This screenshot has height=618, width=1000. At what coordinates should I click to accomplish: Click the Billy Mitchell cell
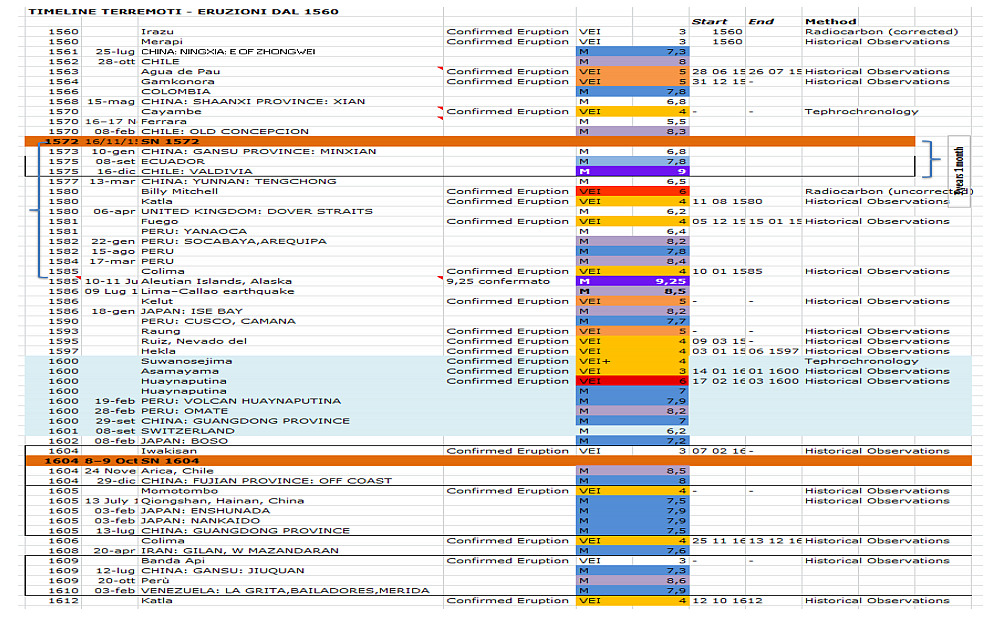pos(179,191)
